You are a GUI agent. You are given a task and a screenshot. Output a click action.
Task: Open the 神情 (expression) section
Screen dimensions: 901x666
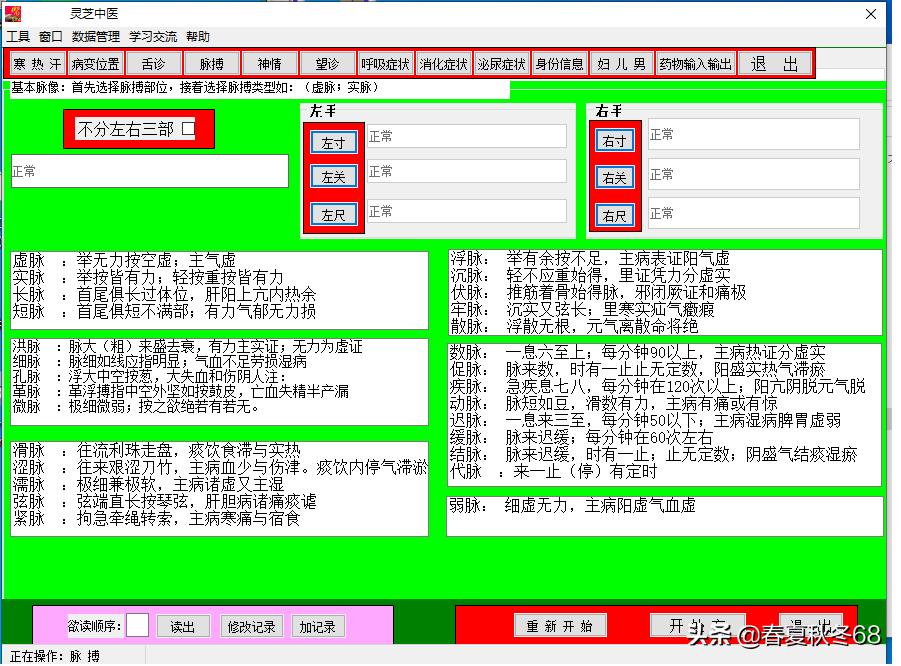click(271, 62)
